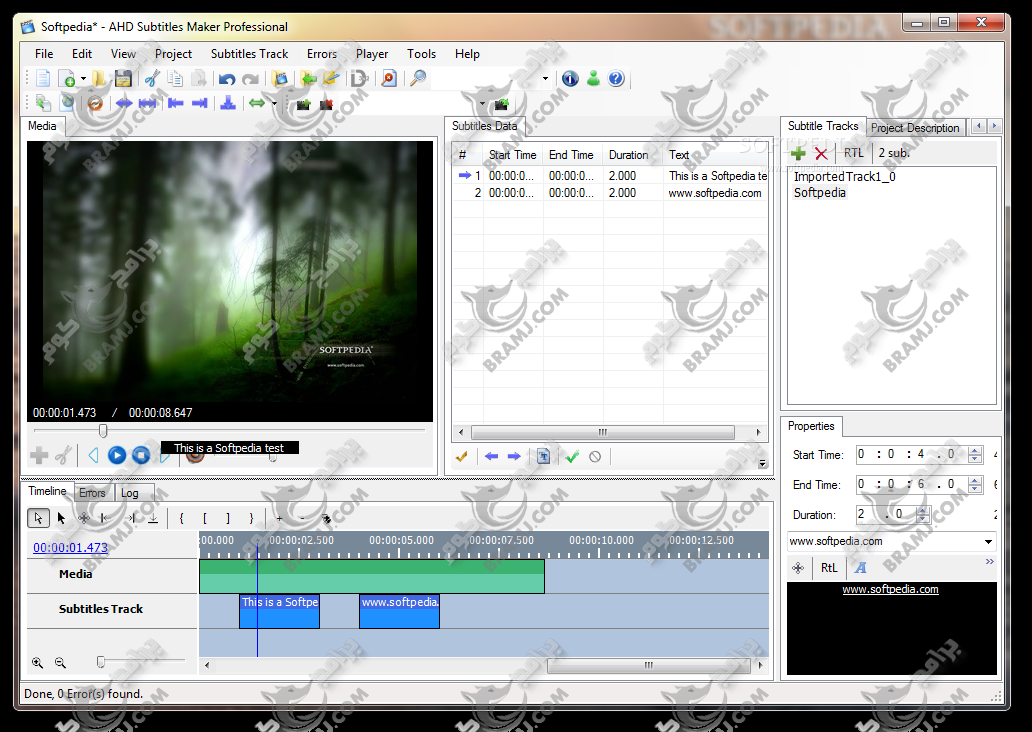Image resolution: width=1032 pixels, height=732 pixels.
Task: Click the folder with pencil icon
Action: pos(331,79)
